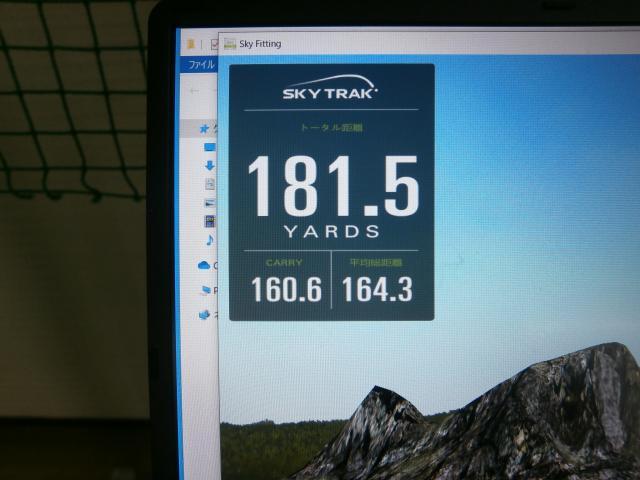Click the 160.6 carry value
Viewport: 640px width, 480px height.
(x=287, y=290)
